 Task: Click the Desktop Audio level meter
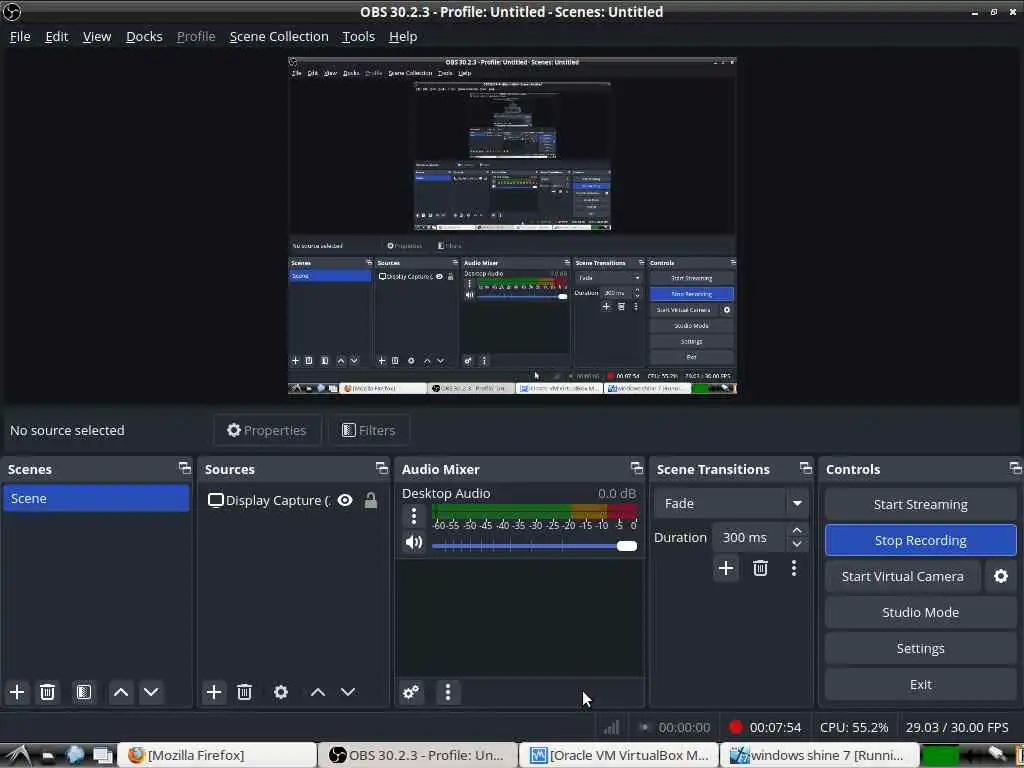pyautogui.click(x=534, y=511)
